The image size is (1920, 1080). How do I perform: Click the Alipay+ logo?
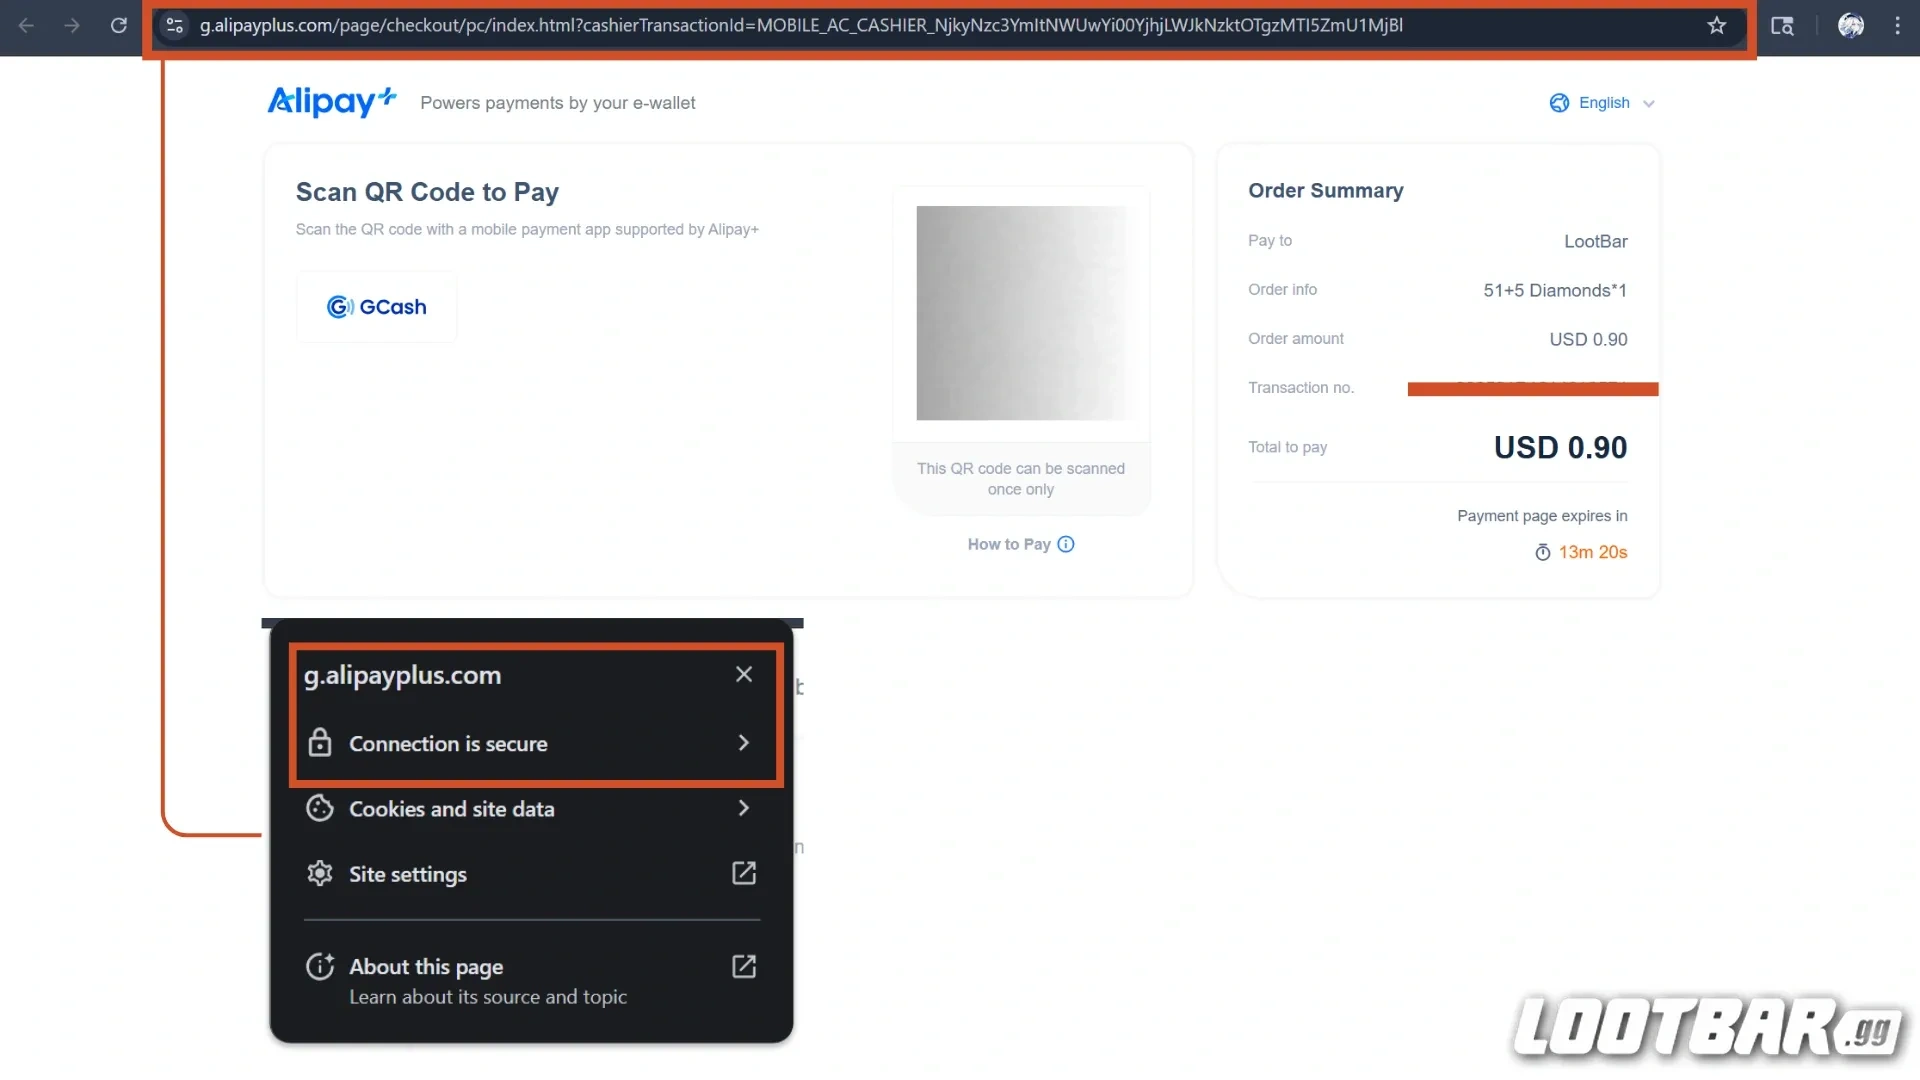(x=332, y=101)
